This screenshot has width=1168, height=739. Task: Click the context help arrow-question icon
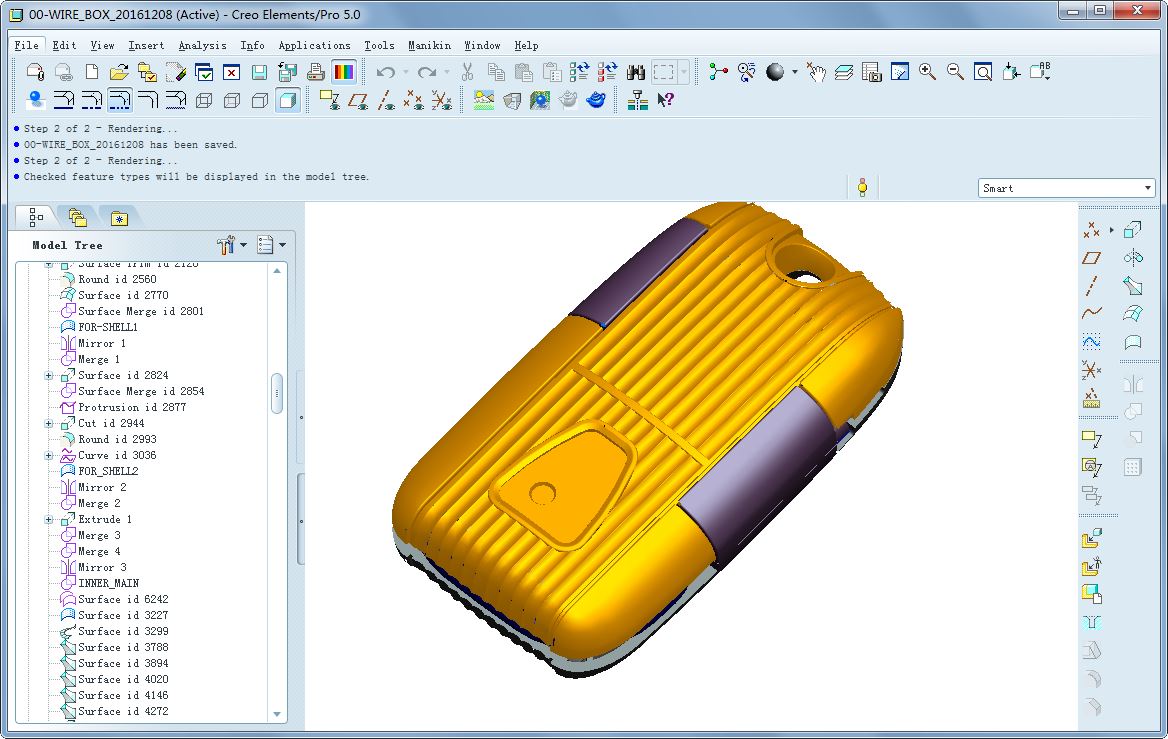pyautogui.click(x=665, y=100)
